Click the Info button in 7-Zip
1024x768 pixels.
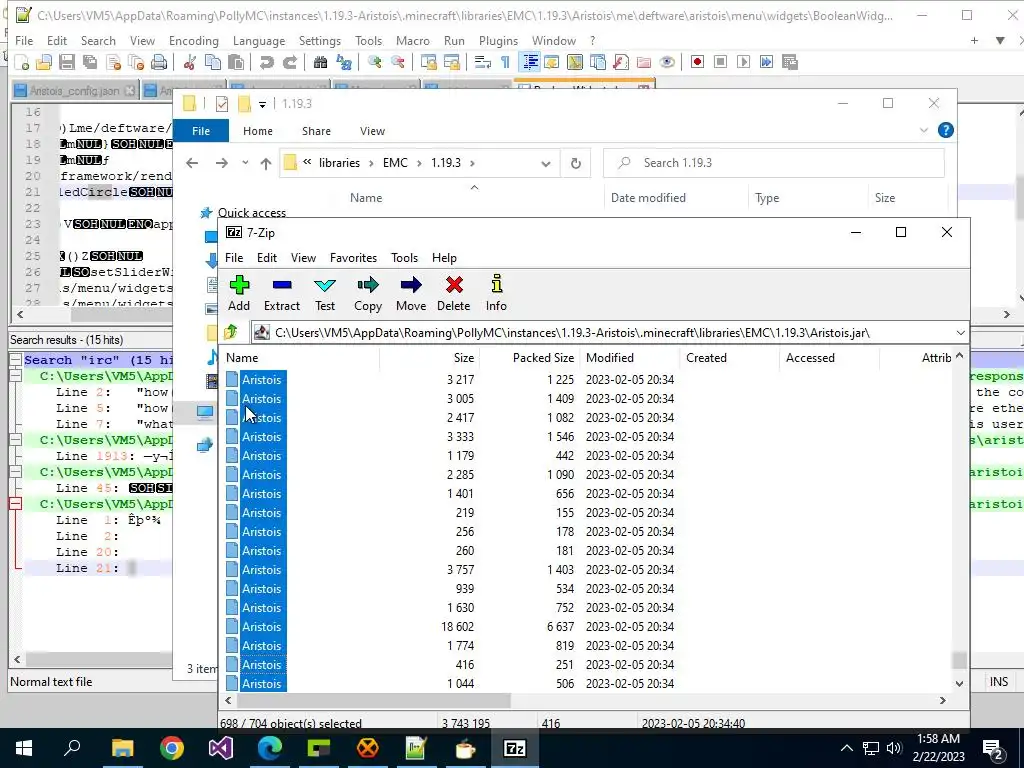[x=496, y=293]
